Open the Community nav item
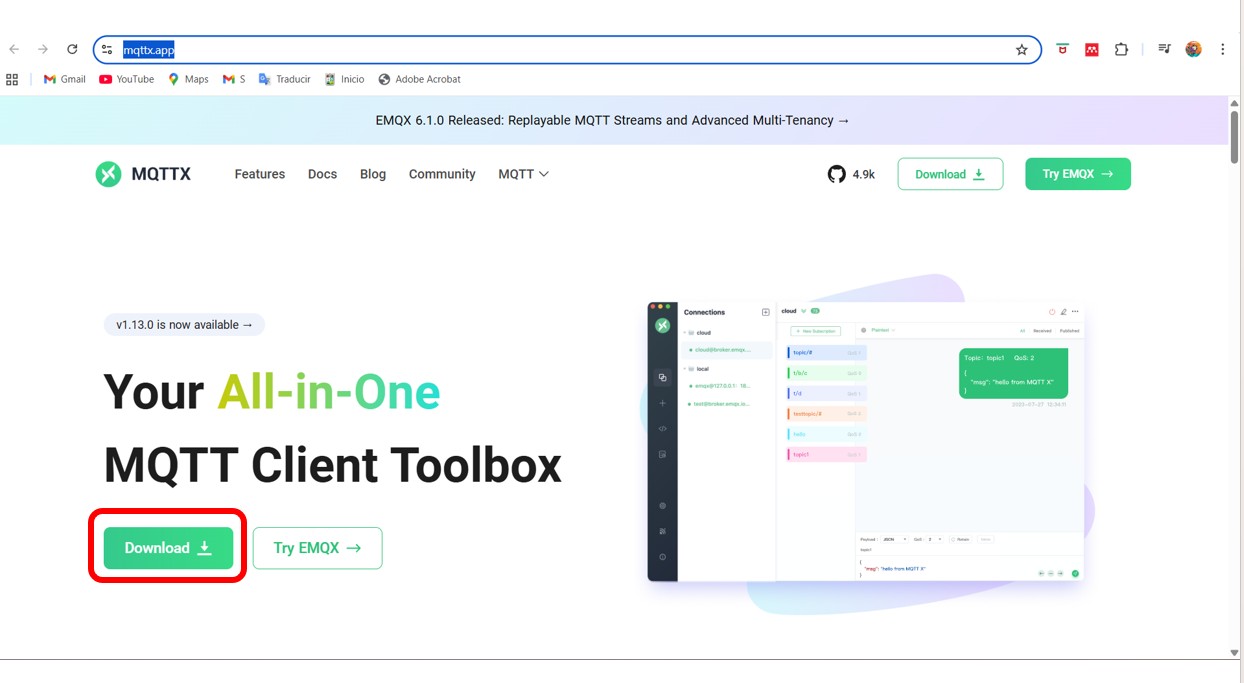Screen dimensions: 1244x683 click(442, 174)
